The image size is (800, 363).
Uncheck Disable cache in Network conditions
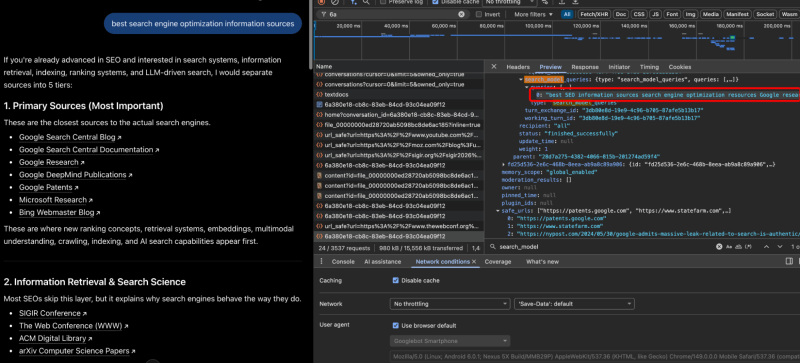click(x=396, y=280)
